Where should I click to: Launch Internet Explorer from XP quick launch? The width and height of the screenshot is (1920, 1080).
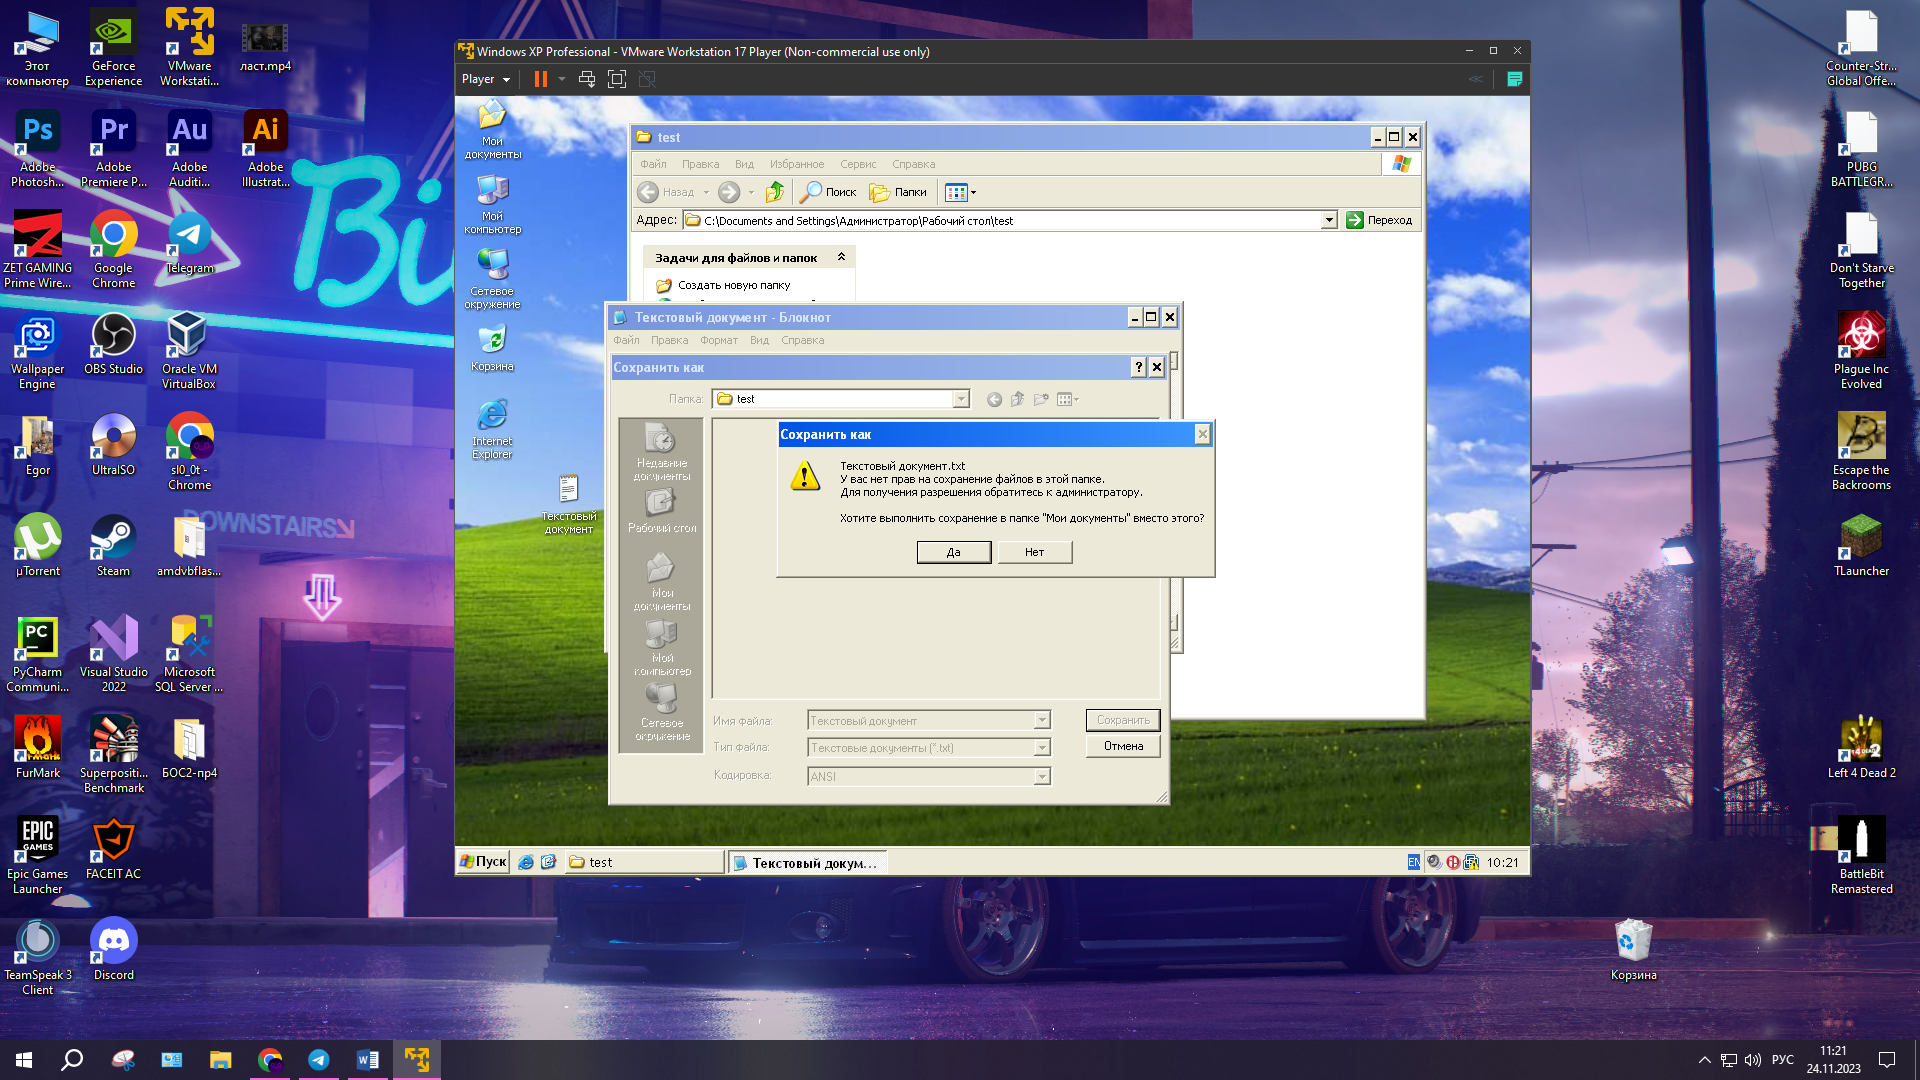525,862
